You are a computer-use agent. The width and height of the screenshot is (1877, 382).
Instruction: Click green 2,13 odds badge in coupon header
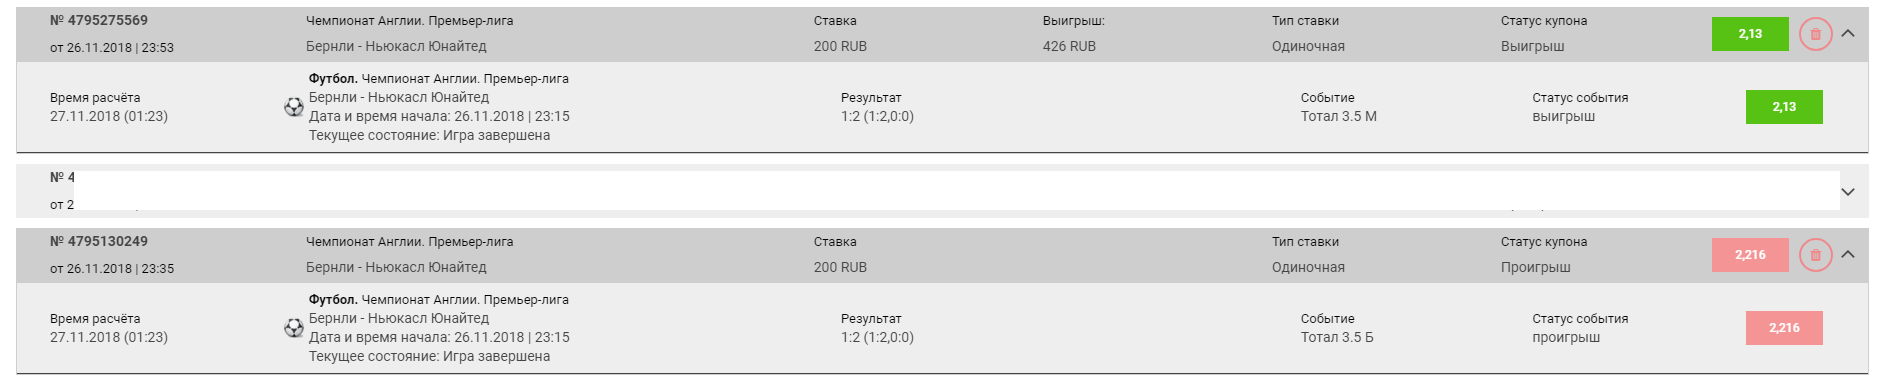(x=1750, y=34)
